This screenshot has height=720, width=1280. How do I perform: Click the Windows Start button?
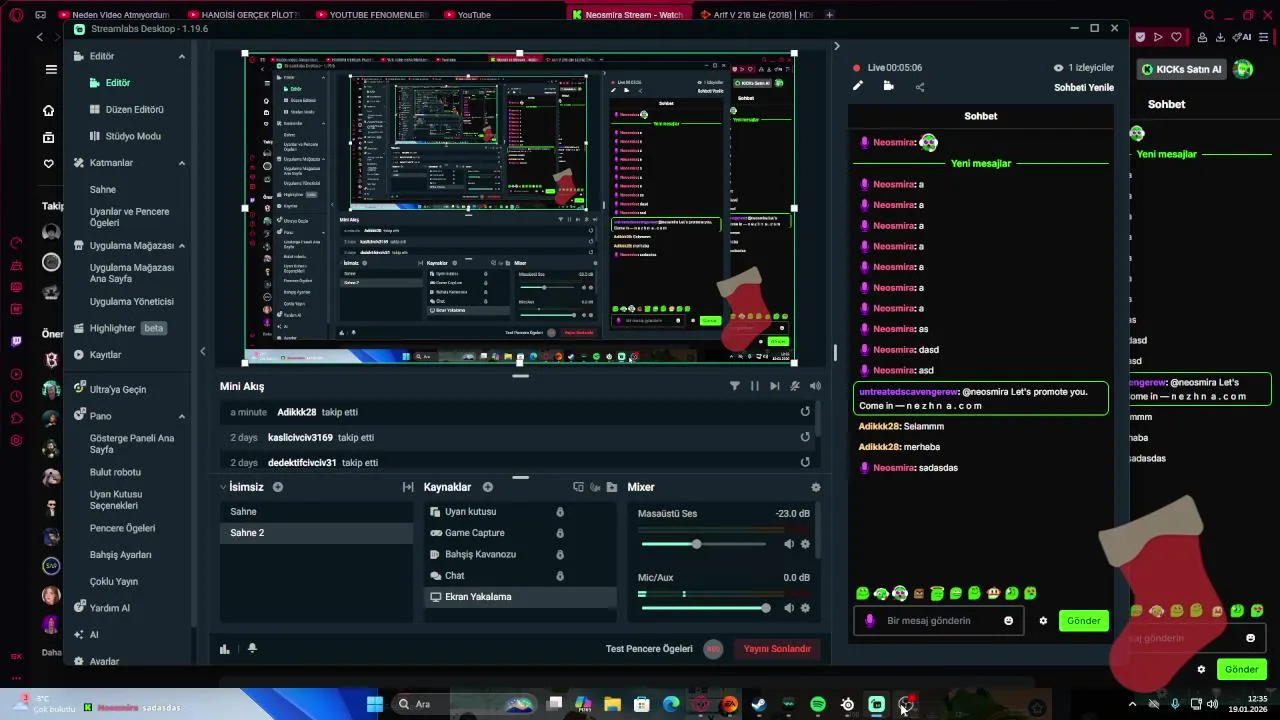point(375,704)
